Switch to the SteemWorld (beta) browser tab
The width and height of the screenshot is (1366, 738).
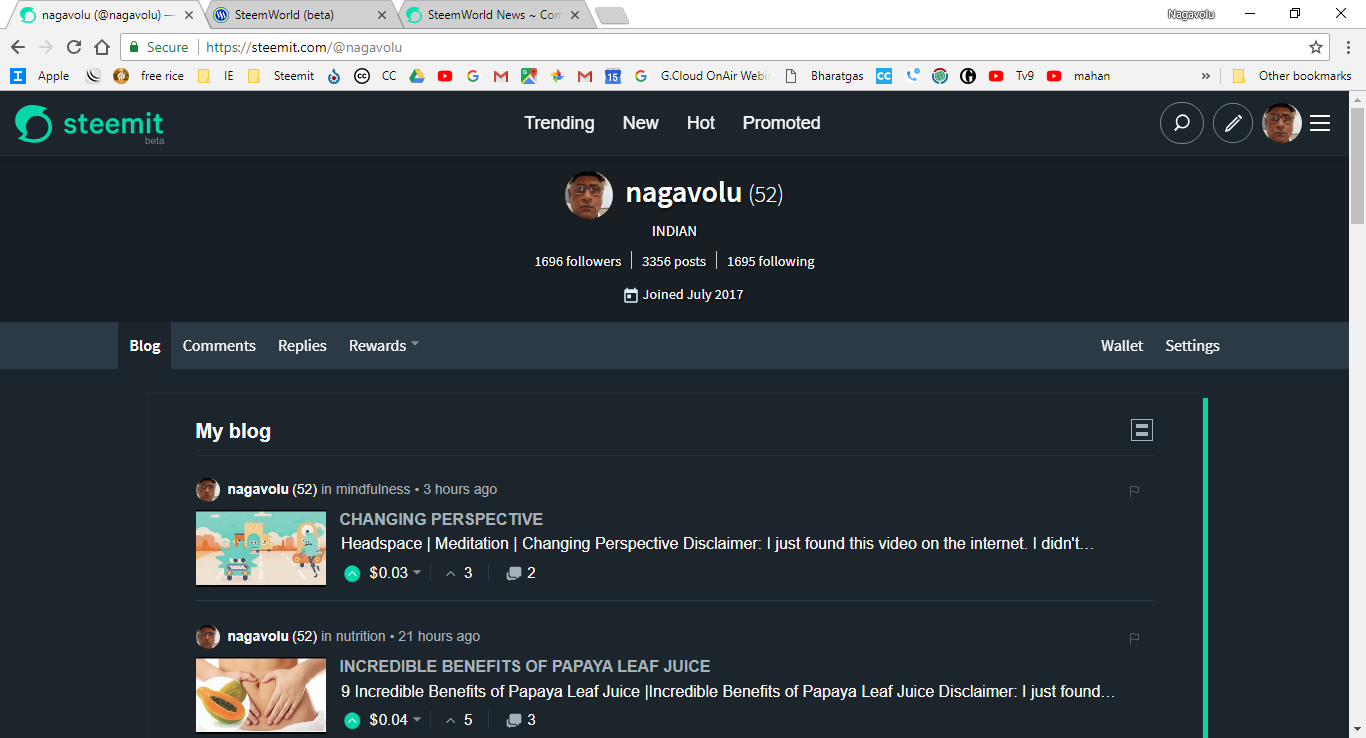click(298, 15)
